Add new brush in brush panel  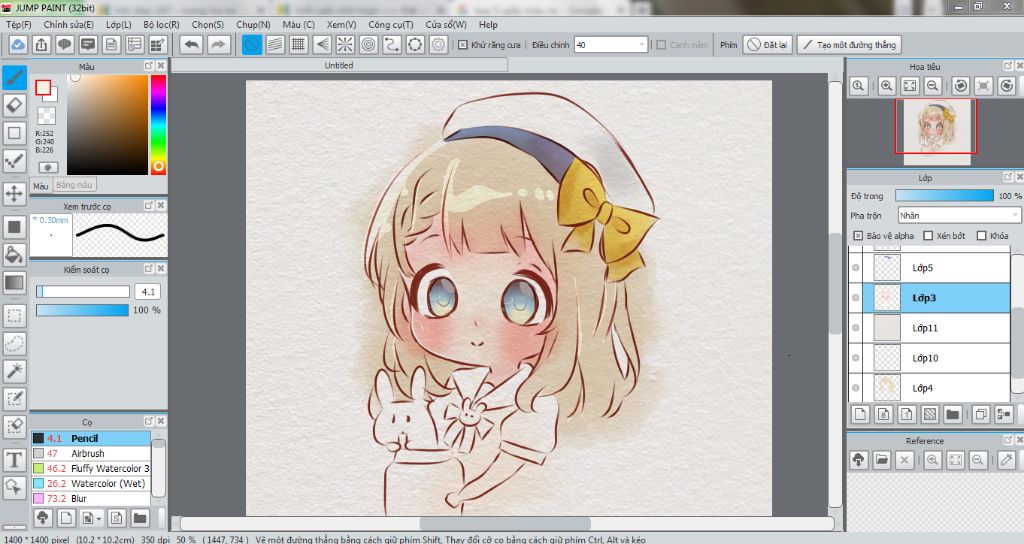pyautogui.click(x=66, y=519)
